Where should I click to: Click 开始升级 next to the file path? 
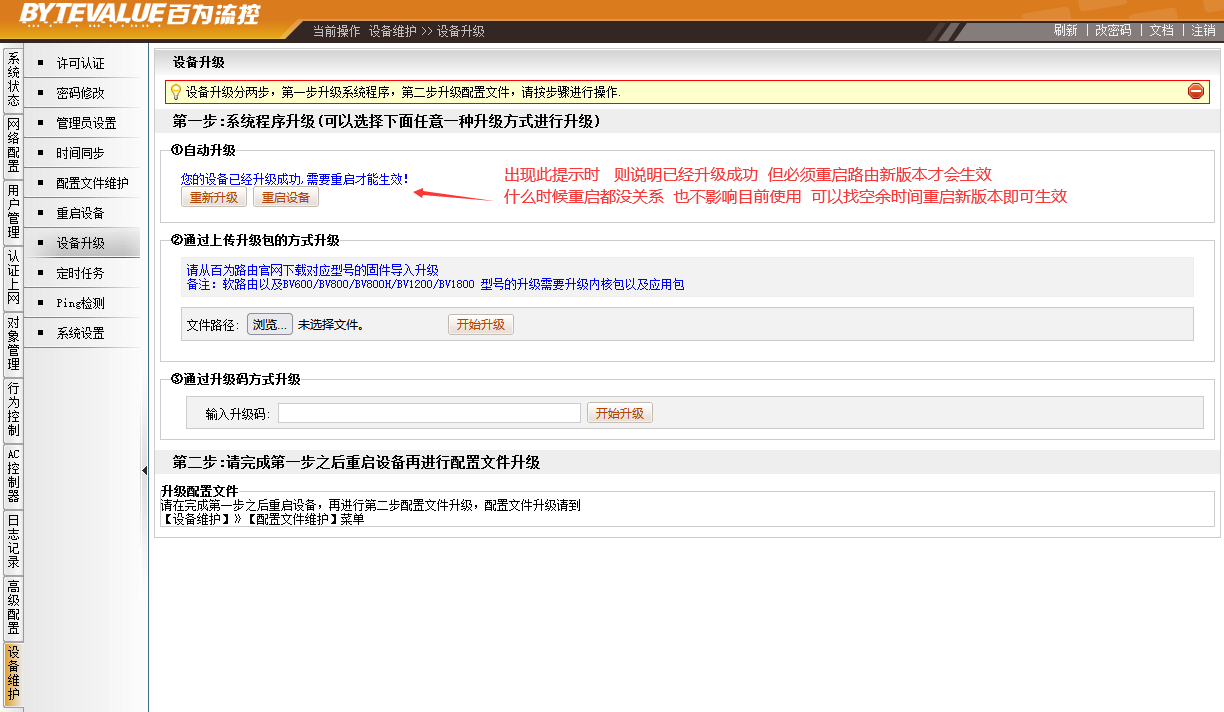pos(480,324)
